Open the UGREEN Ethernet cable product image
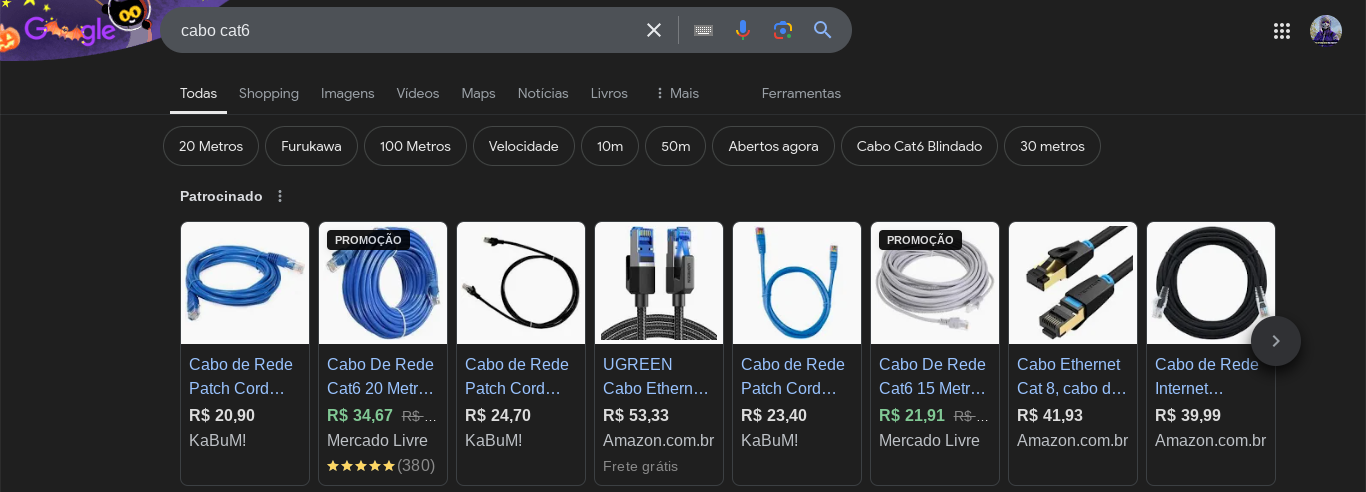1366x492 pixels. click(x=659, y=283)
